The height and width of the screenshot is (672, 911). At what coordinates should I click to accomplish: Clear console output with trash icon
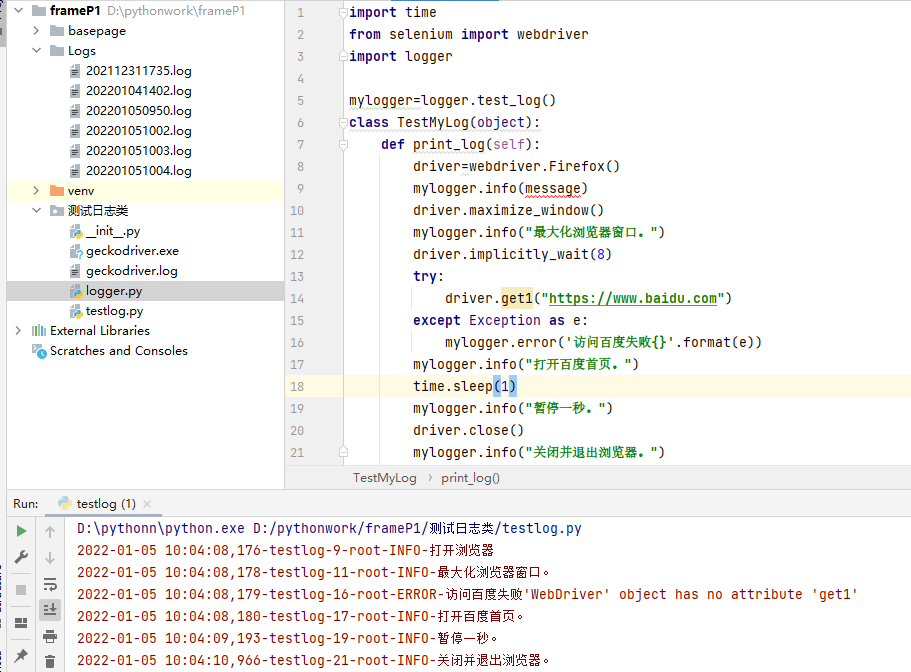[x=50, y=662]
